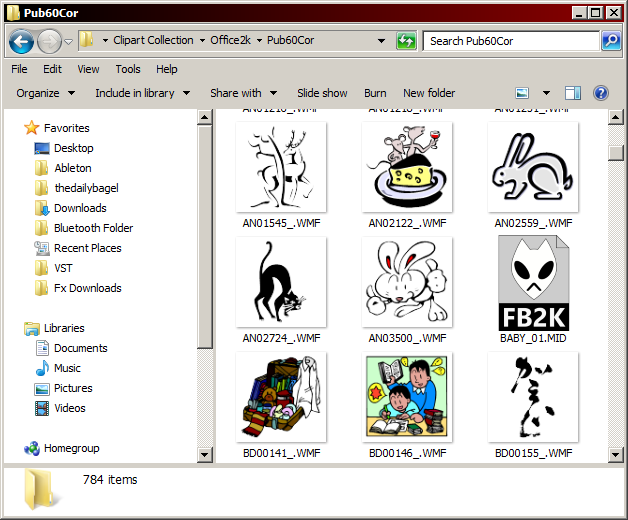This screenshot has height=520, width=628.
Task: Navigate to Office2k breadcrumb
Action: click(231, 40)
